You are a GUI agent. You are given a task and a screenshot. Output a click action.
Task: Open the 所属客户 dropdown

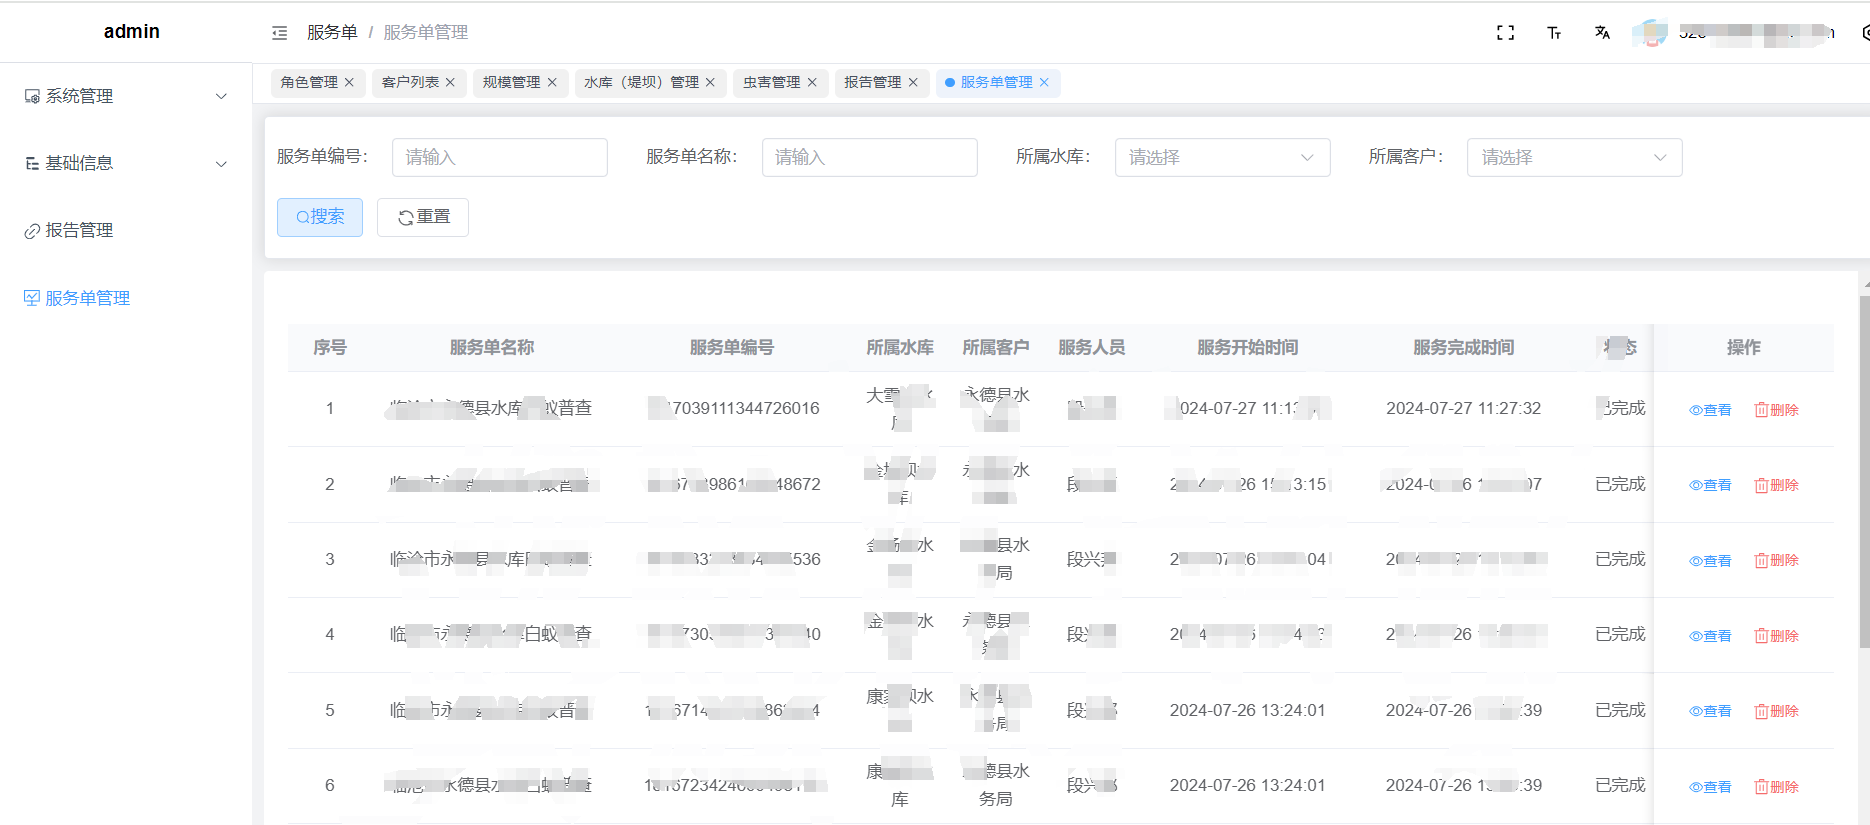[x=1573, y=158]
